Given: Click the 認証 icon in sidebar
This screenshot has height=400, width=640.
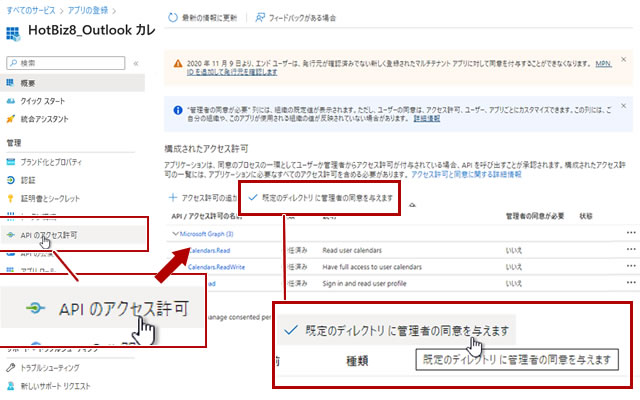Looking at the screenshot, I should [11, 180].
